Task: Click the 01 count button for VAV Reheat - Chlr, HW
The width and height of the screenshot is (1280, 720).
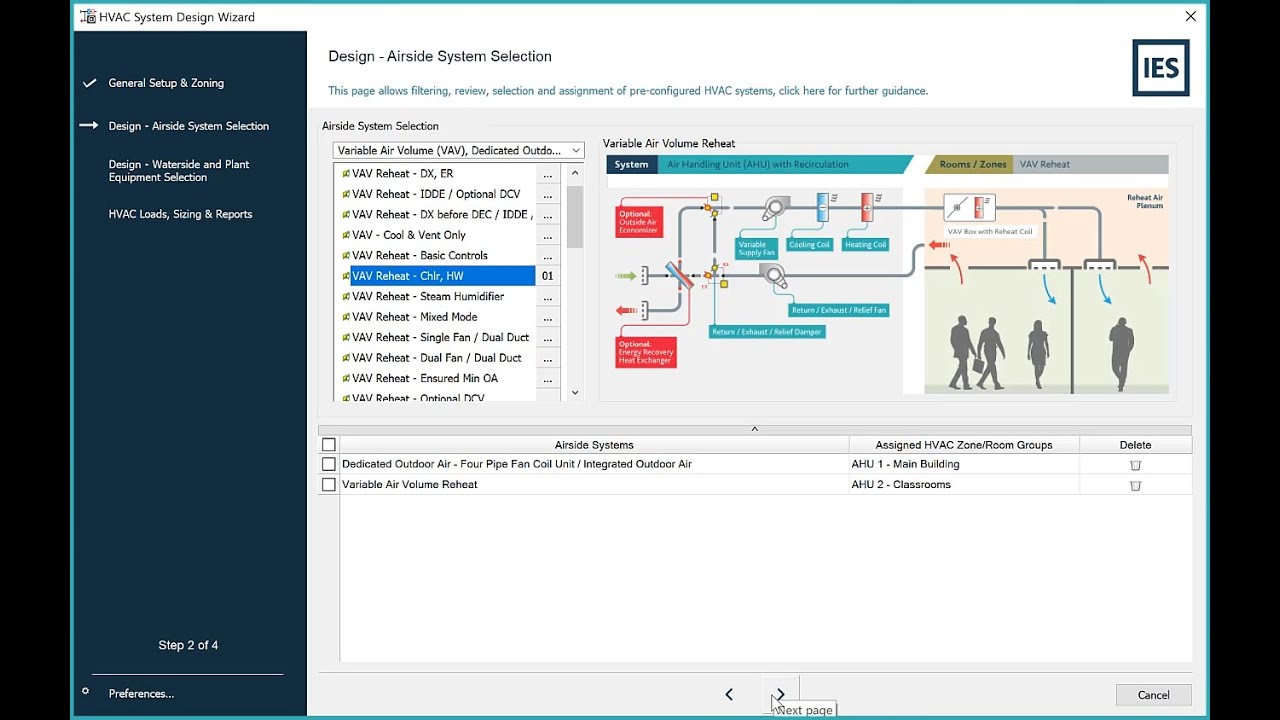Action: coord(547,276)
